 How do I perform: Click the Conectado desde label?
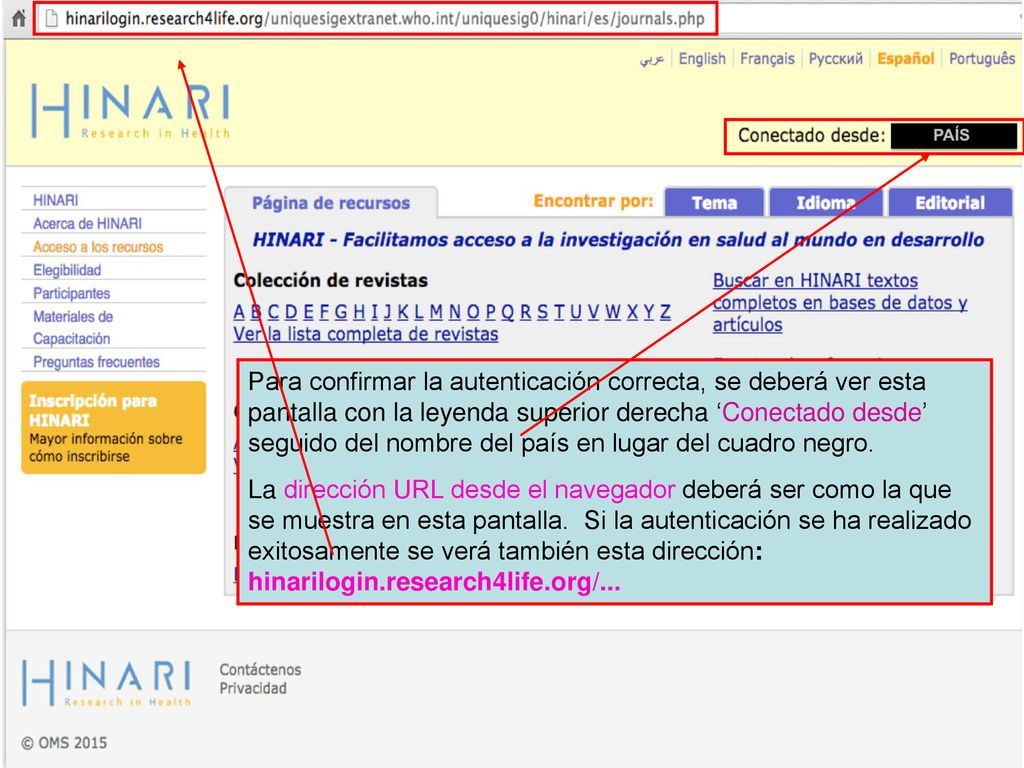[812, 136]
